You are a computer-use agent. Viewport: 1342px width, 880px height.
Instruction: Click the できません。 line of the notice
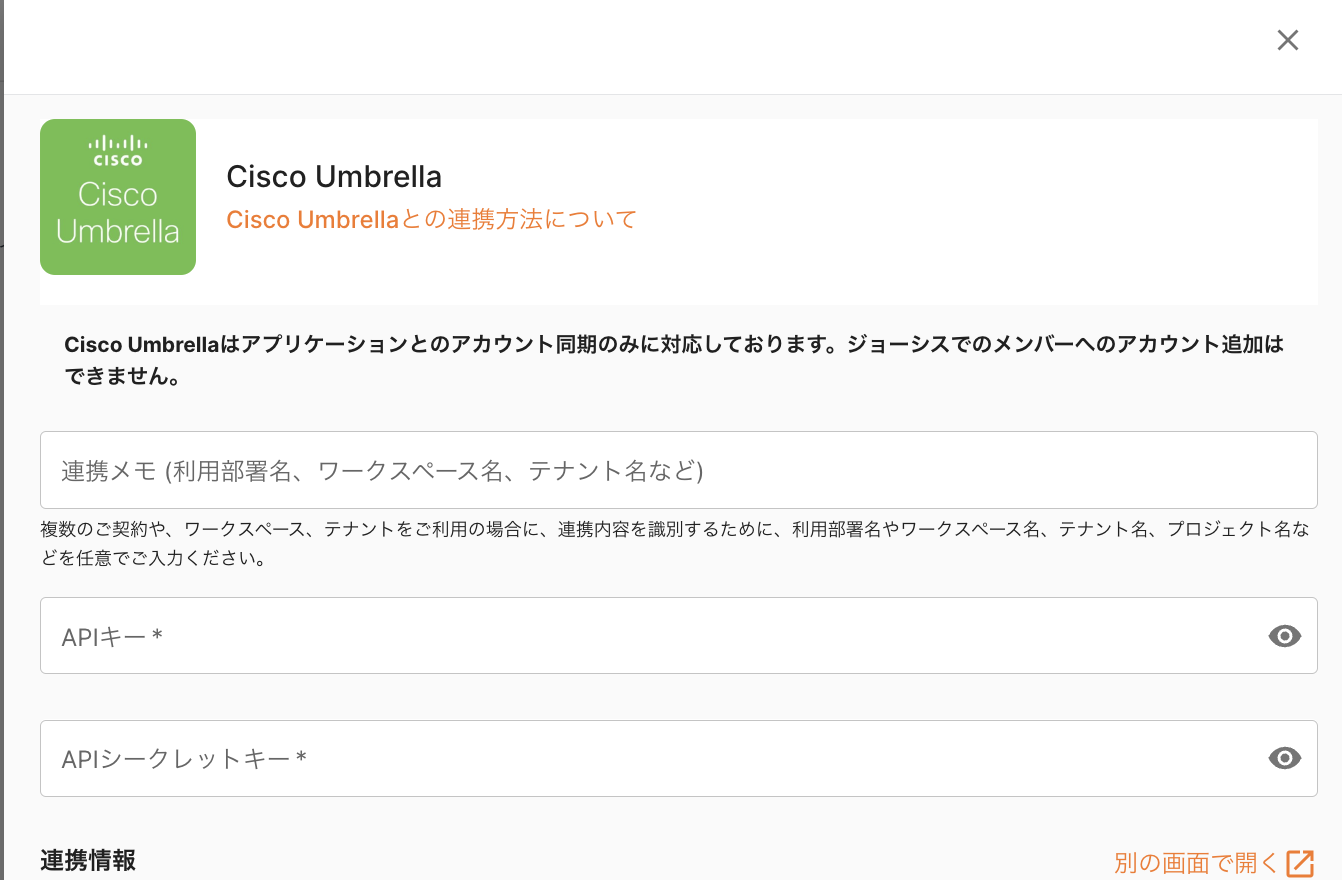pos(122,380)
